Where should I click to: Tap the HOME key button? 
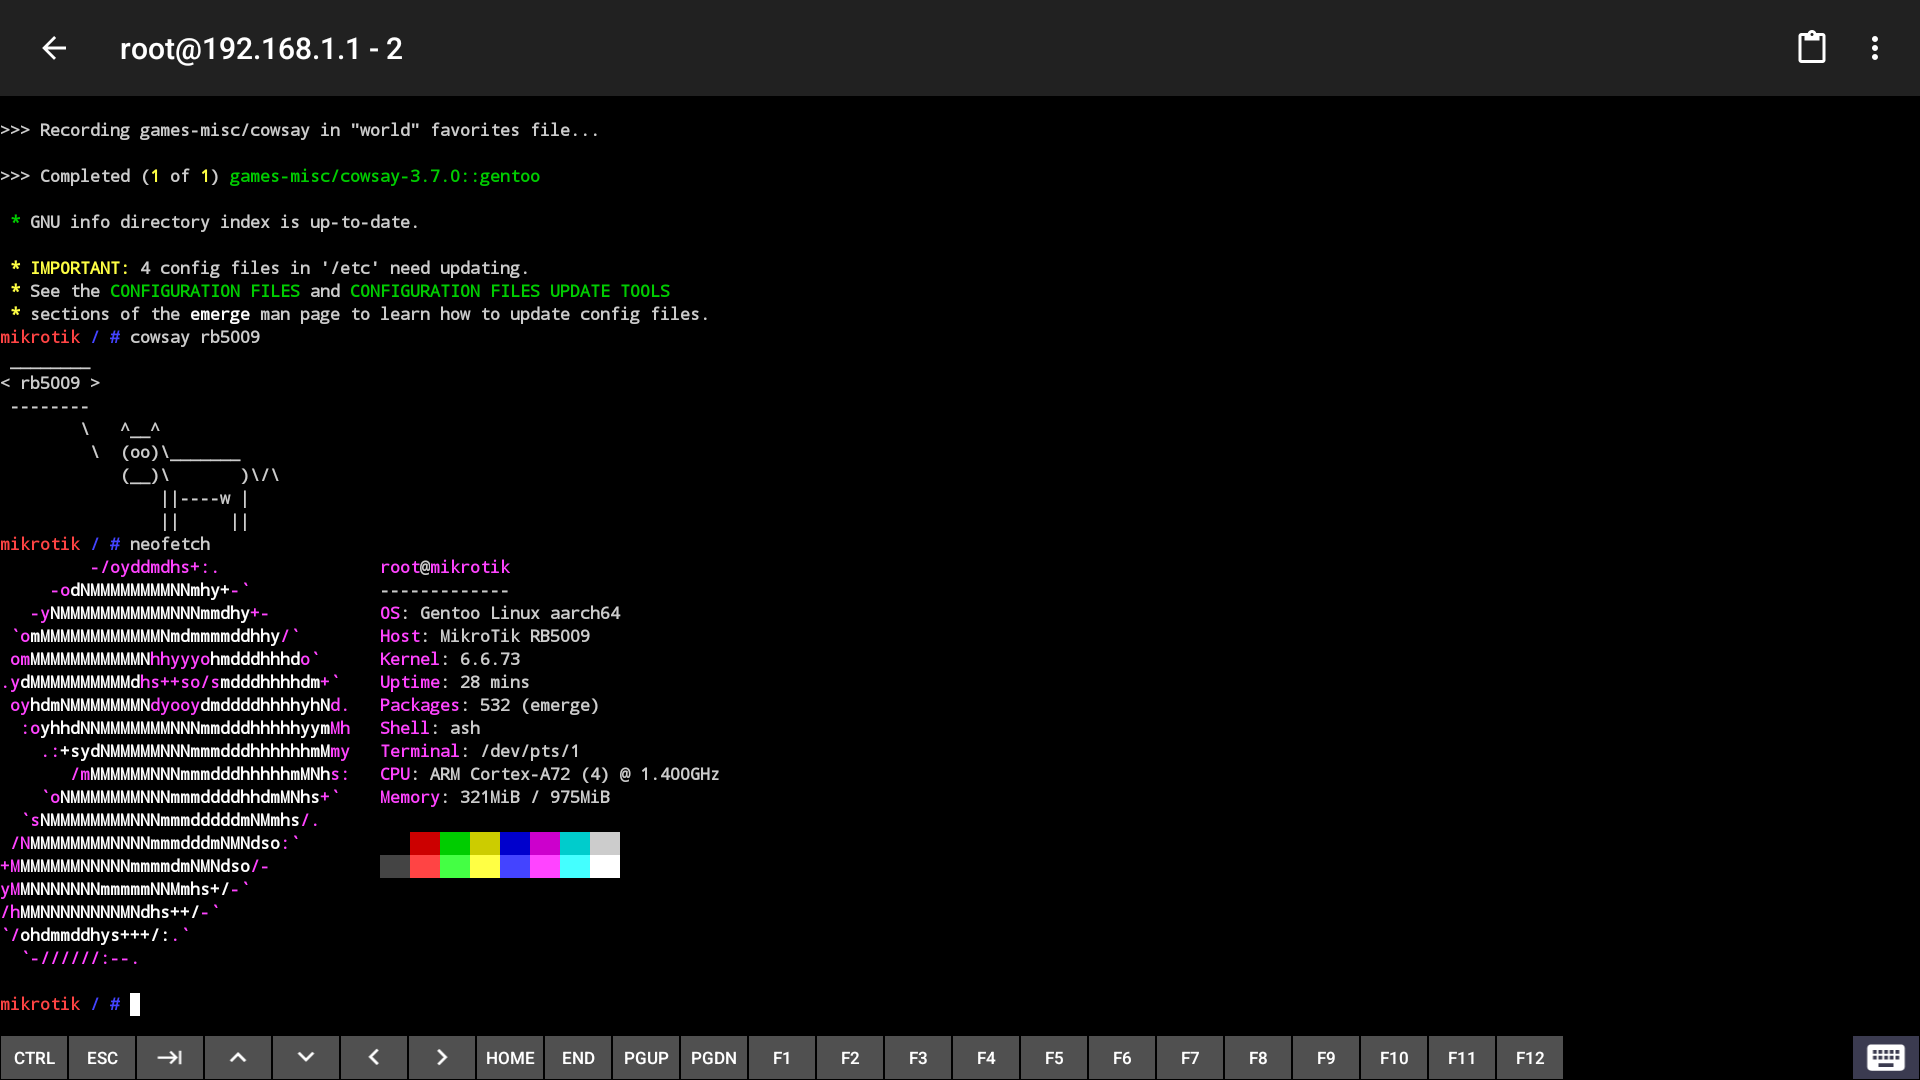point(510,1058)
